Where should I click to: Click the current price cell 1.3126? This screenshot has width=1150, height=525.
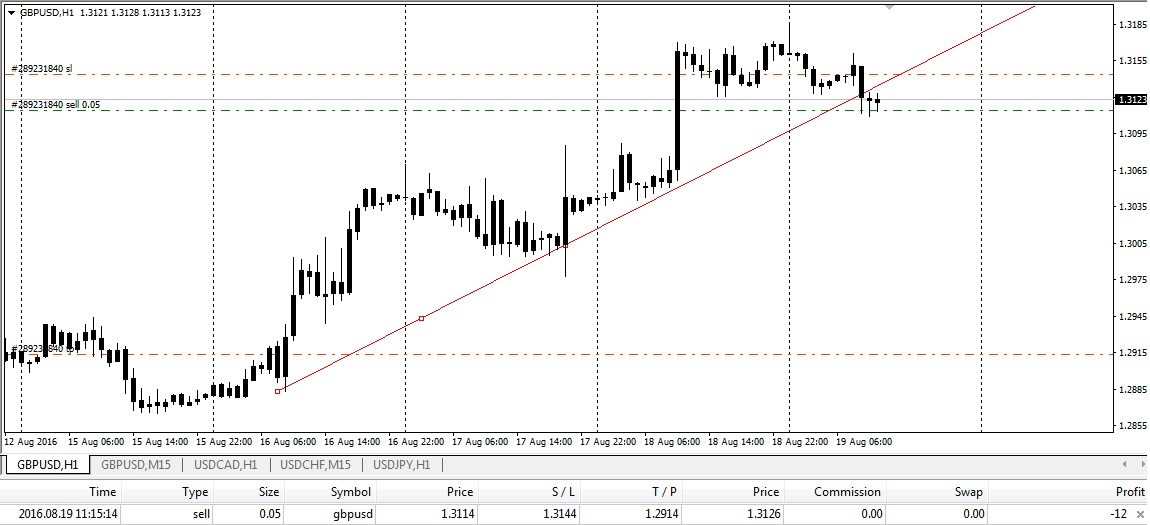[763, 514]
